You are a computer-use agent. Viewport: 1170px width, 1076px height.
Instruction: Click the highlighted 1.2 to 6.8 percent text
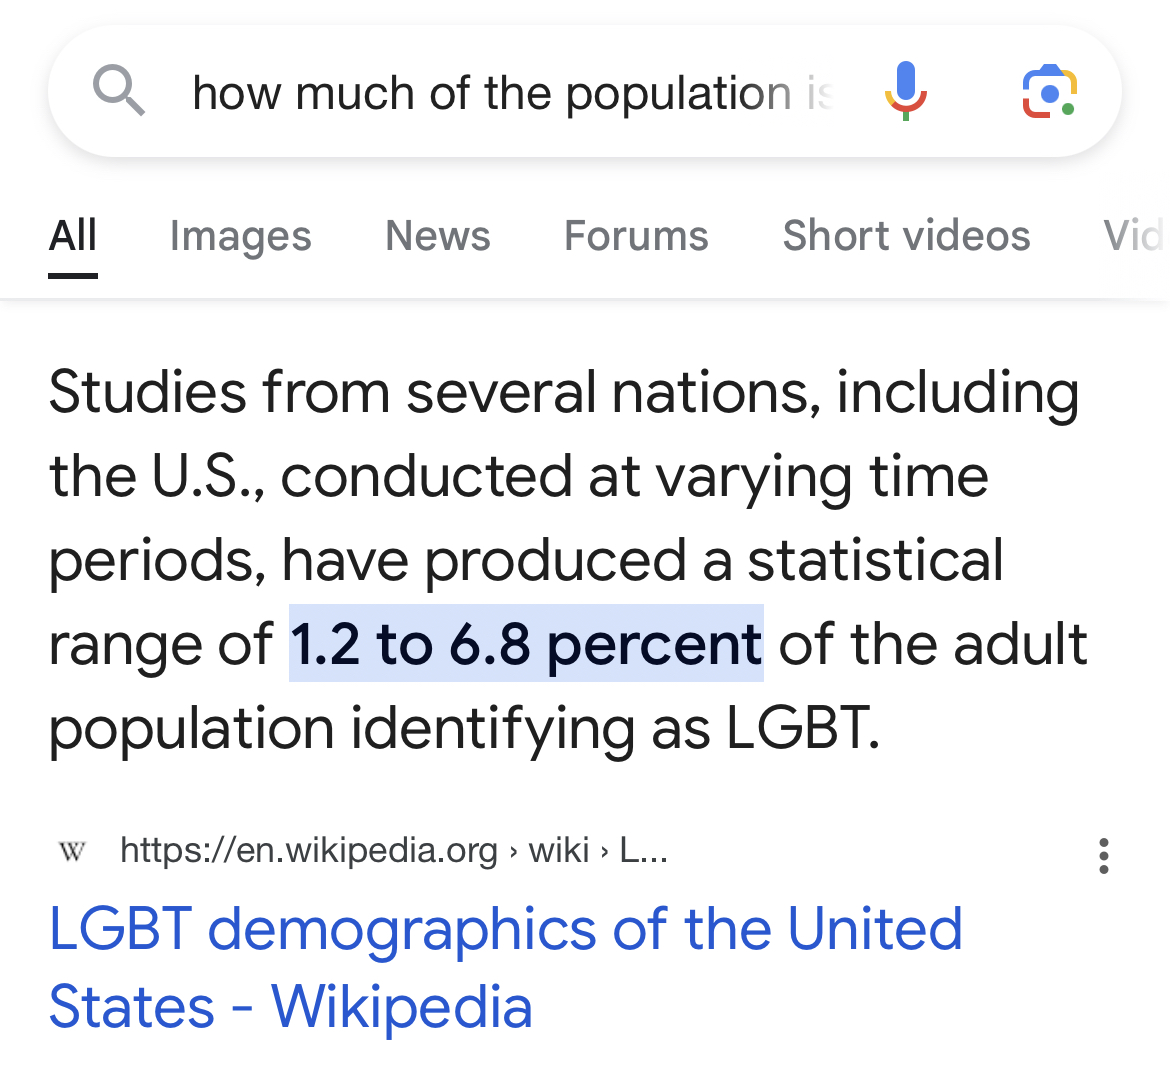(526, 643)
